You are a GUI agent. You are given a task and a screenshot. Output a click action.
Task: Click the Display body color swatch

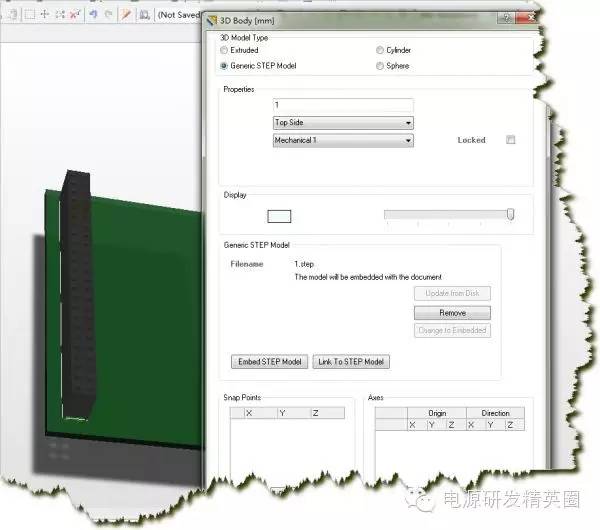pyautogui.click(x=280, y=215)
